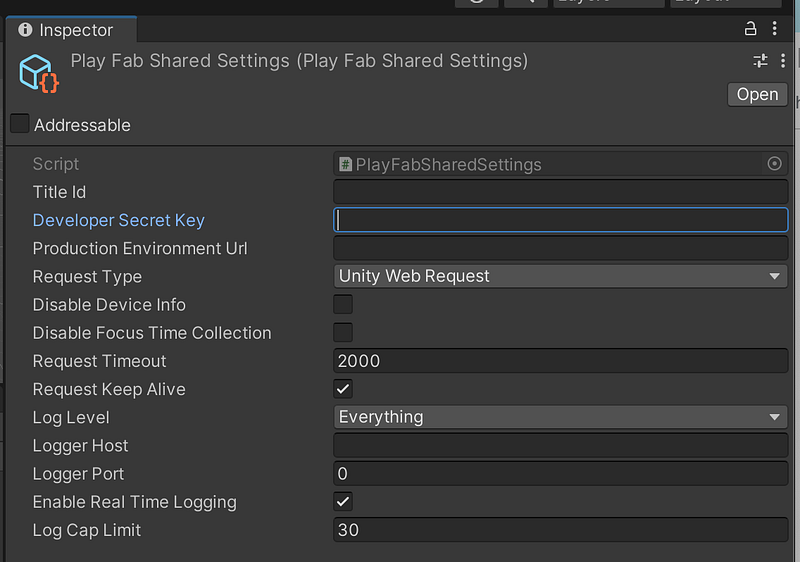The width and height of the screenshot is (800, 562).
Task: Enable the Disable Device Info checkbox
Action: 343,304
